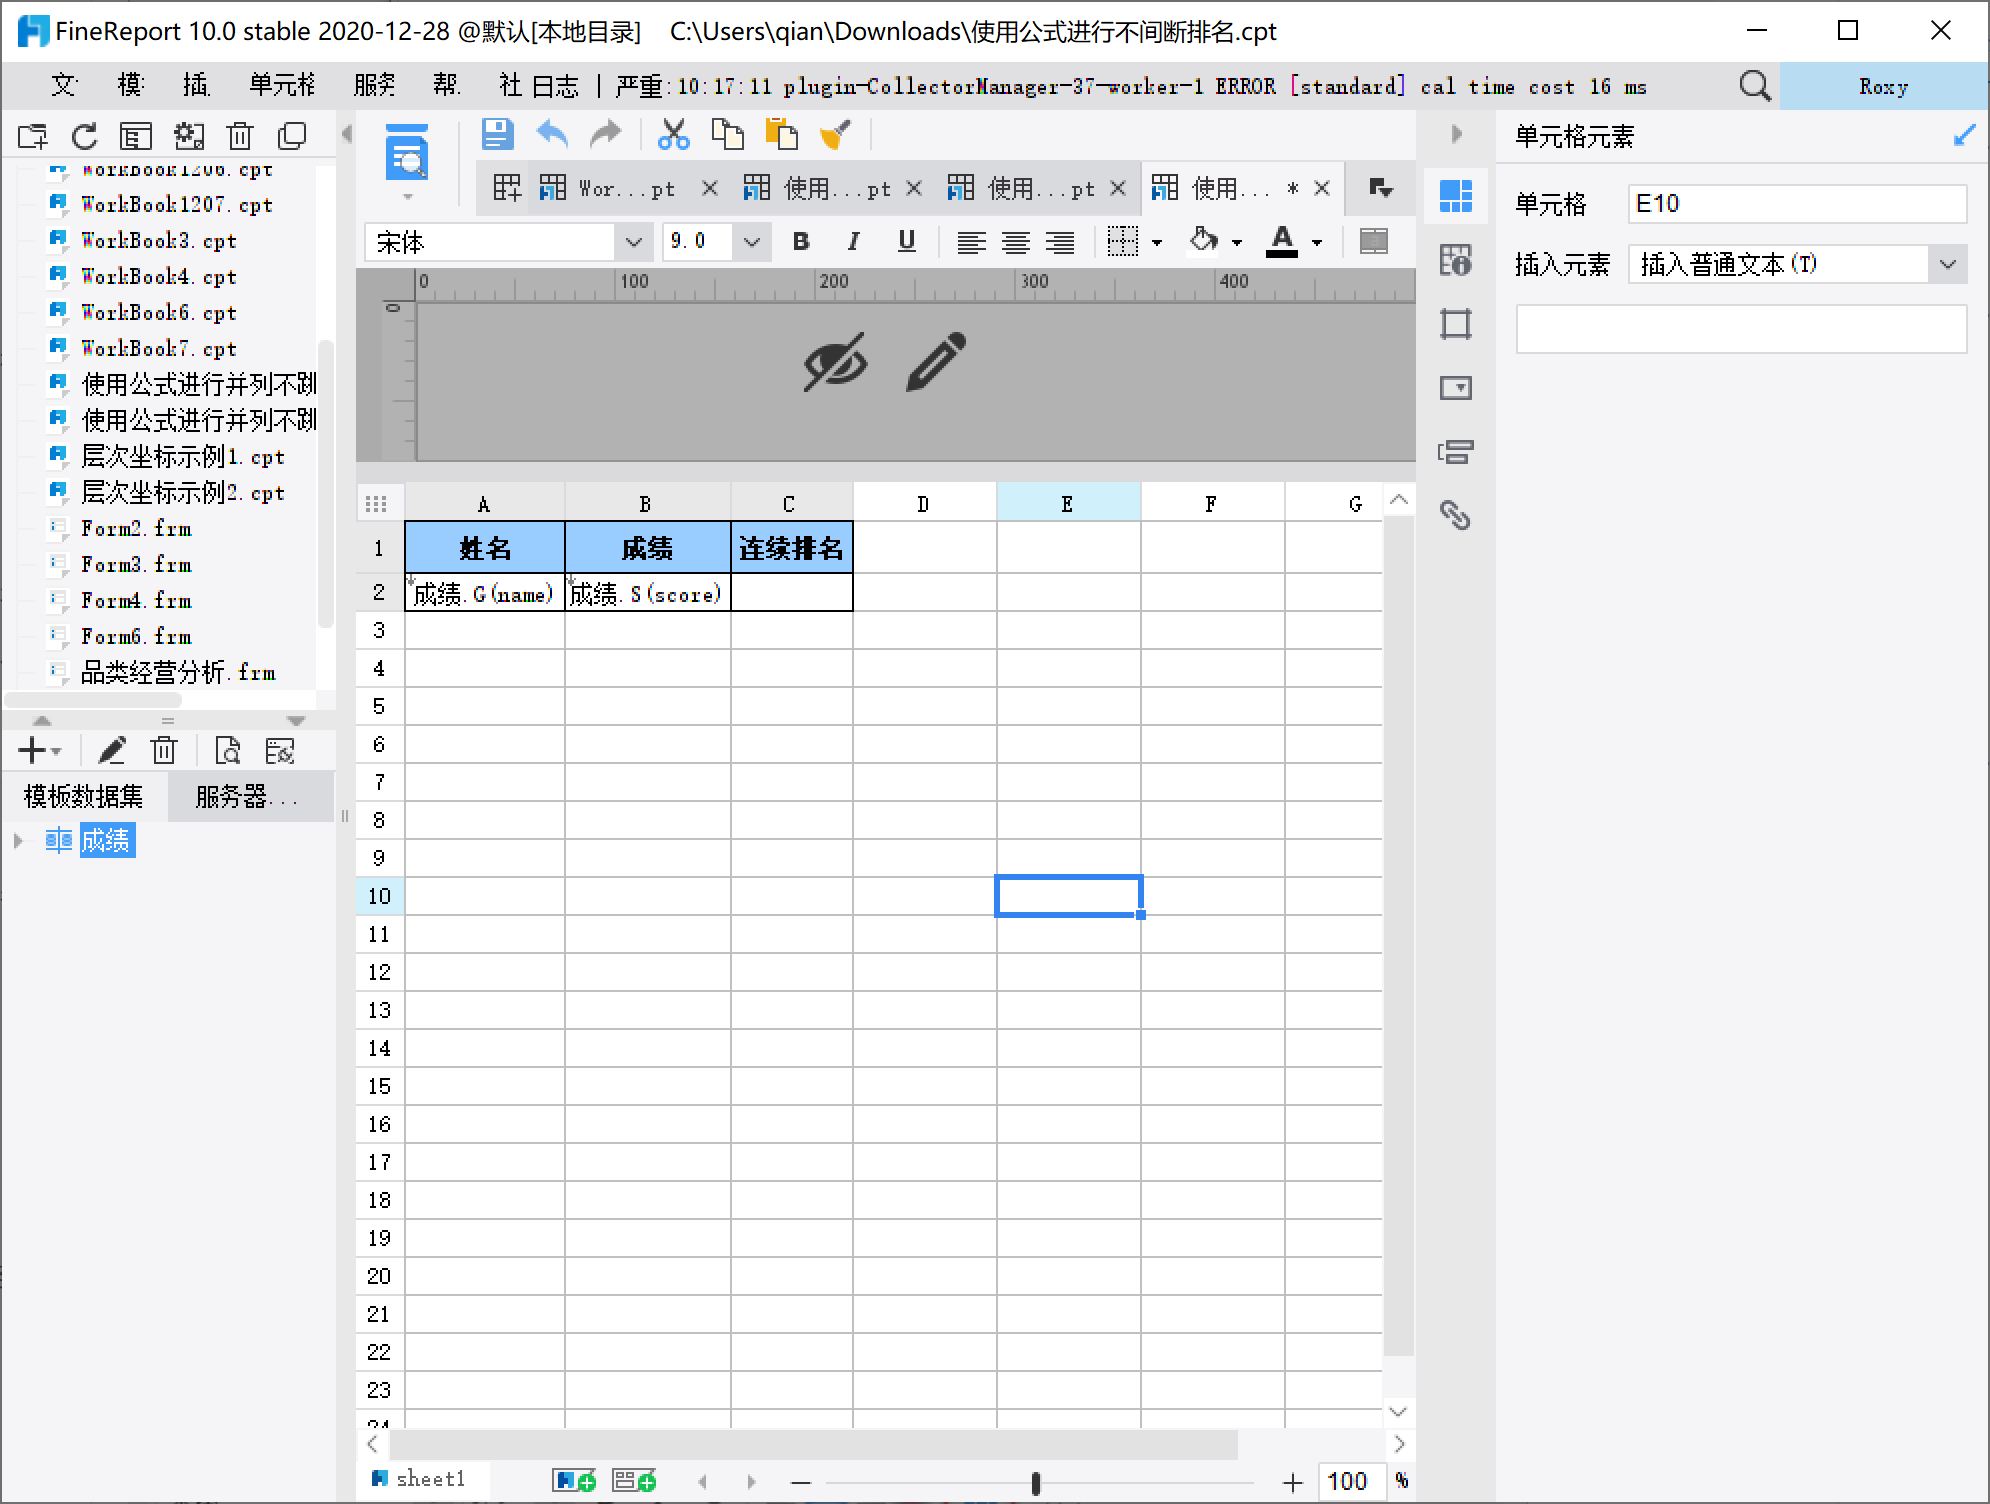Toggle bold formatting
The height and width of the screenshot is (1504, 1990).
tap(800, 241)
